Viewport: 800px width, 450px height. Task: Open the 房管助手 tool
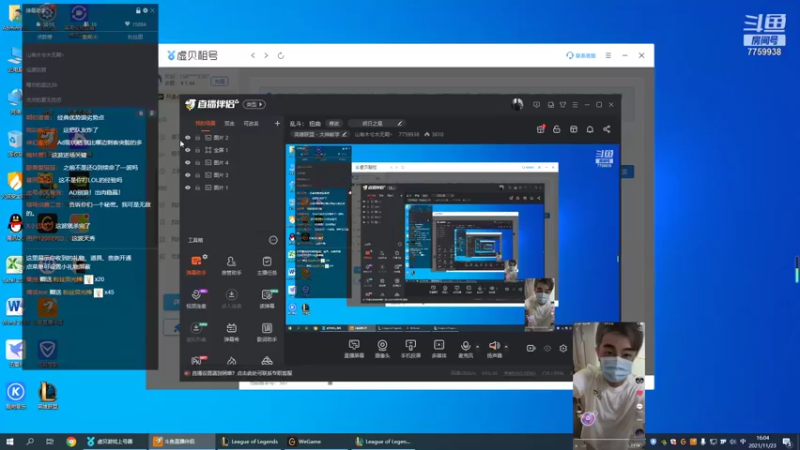point(231,265)
